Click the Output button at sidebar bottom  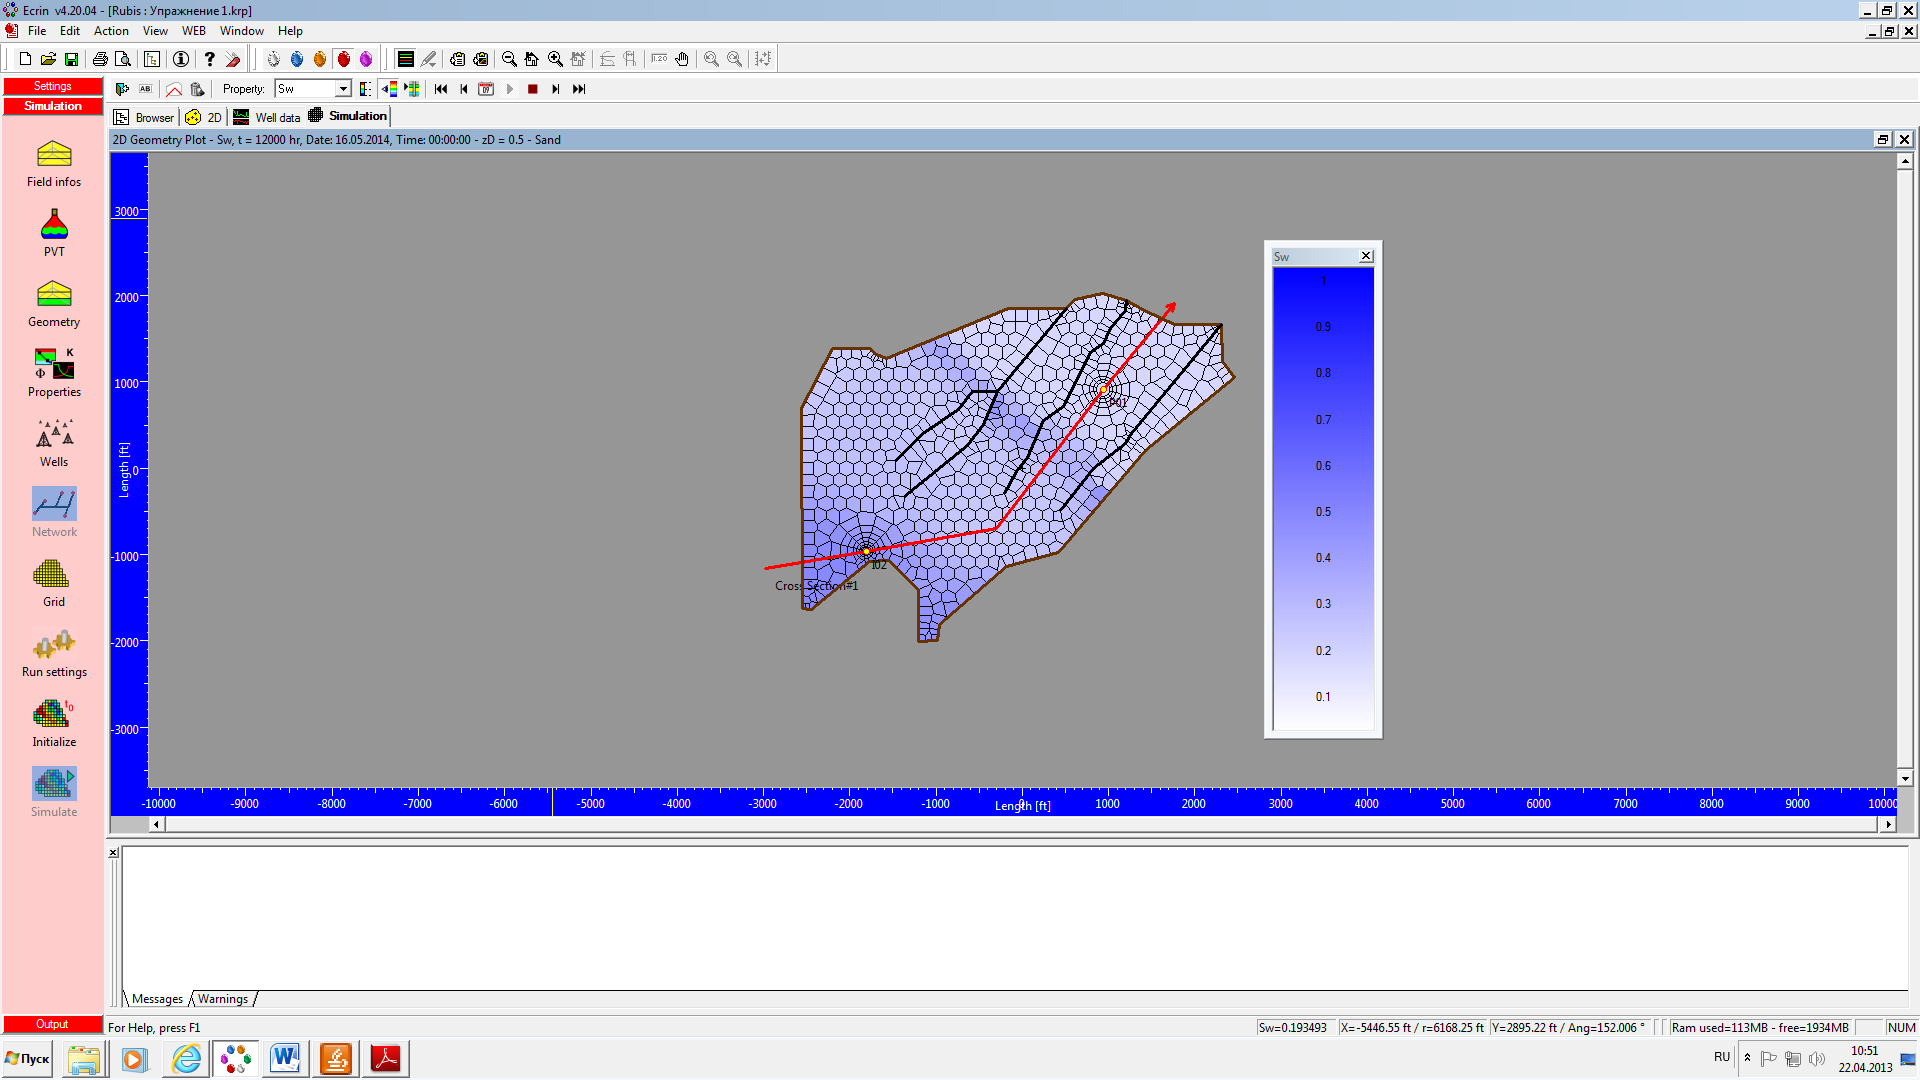tap(53, 1024)
